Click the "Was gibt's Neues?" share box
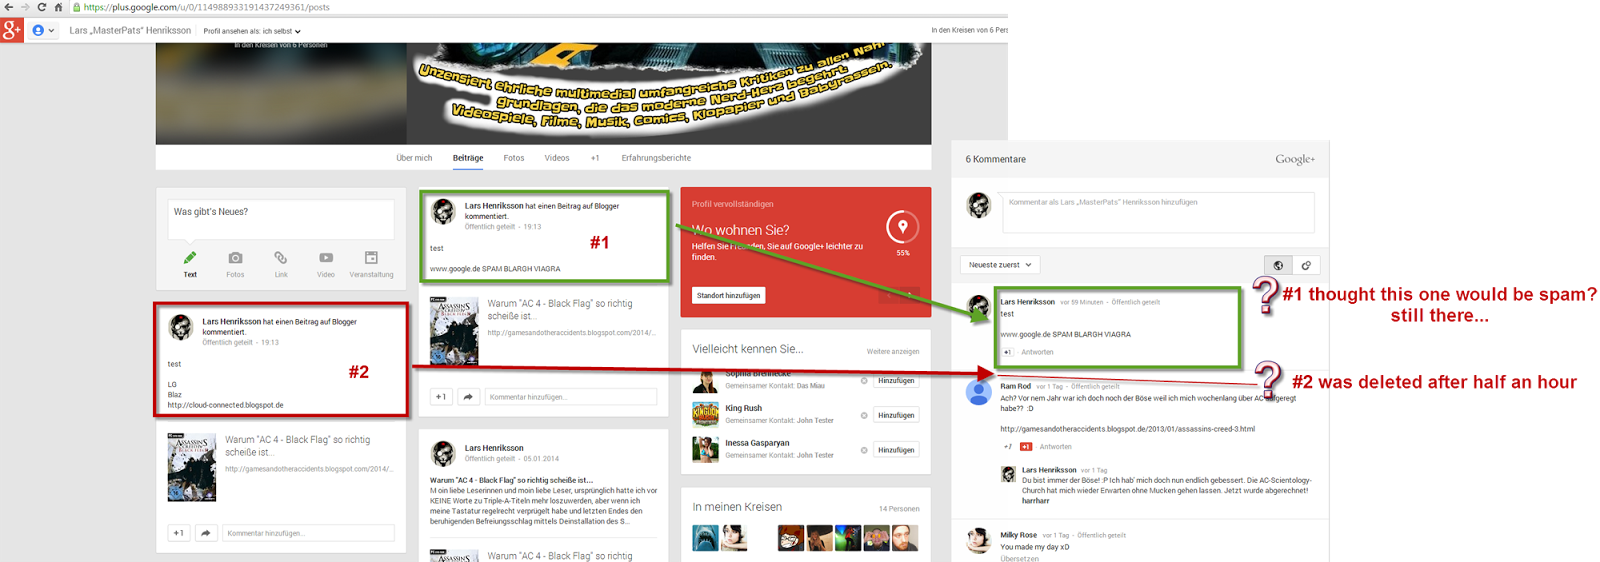 [x=281, y=219]
